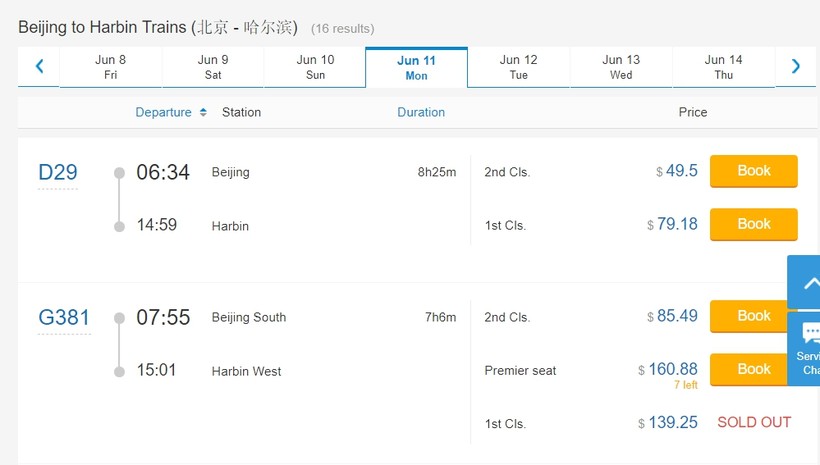Open D29 train number link

(x=58, y=173)
